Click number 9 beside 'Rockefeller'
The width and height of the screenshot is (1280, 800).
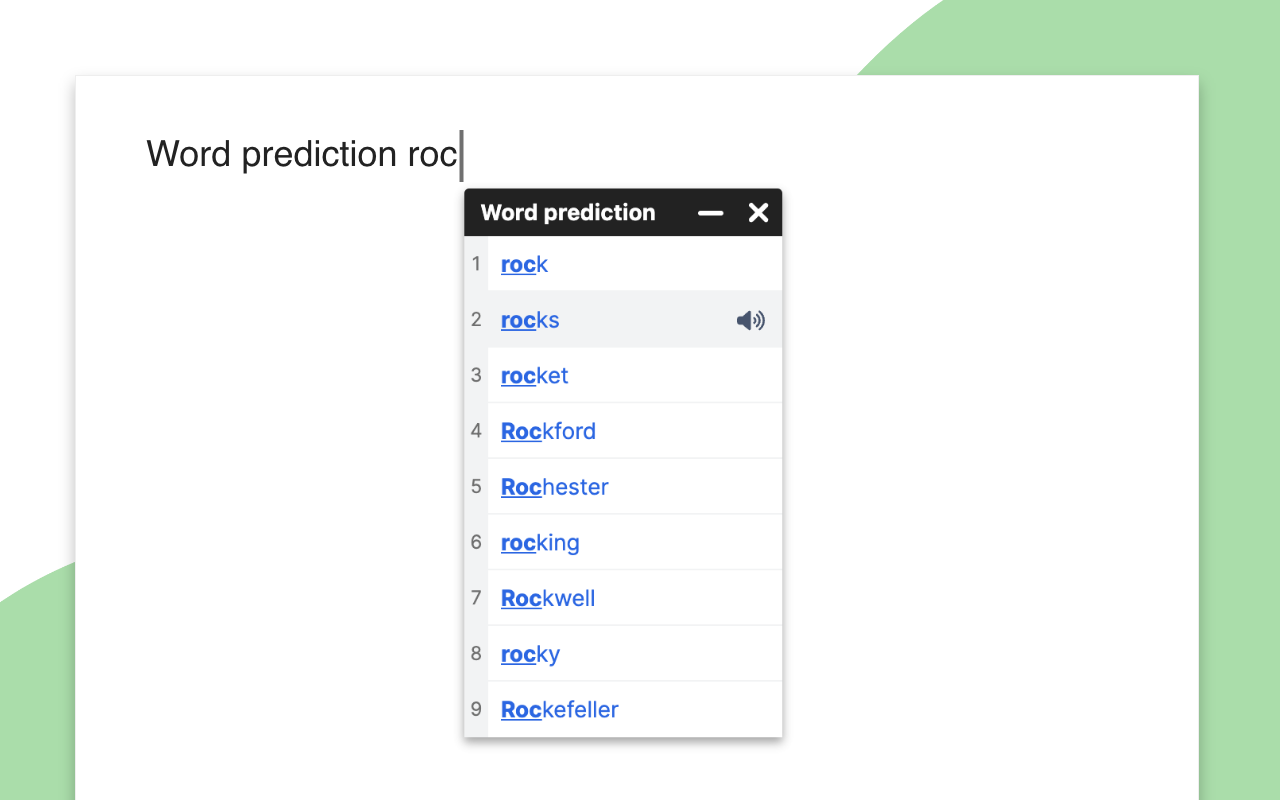coord(476,710)
